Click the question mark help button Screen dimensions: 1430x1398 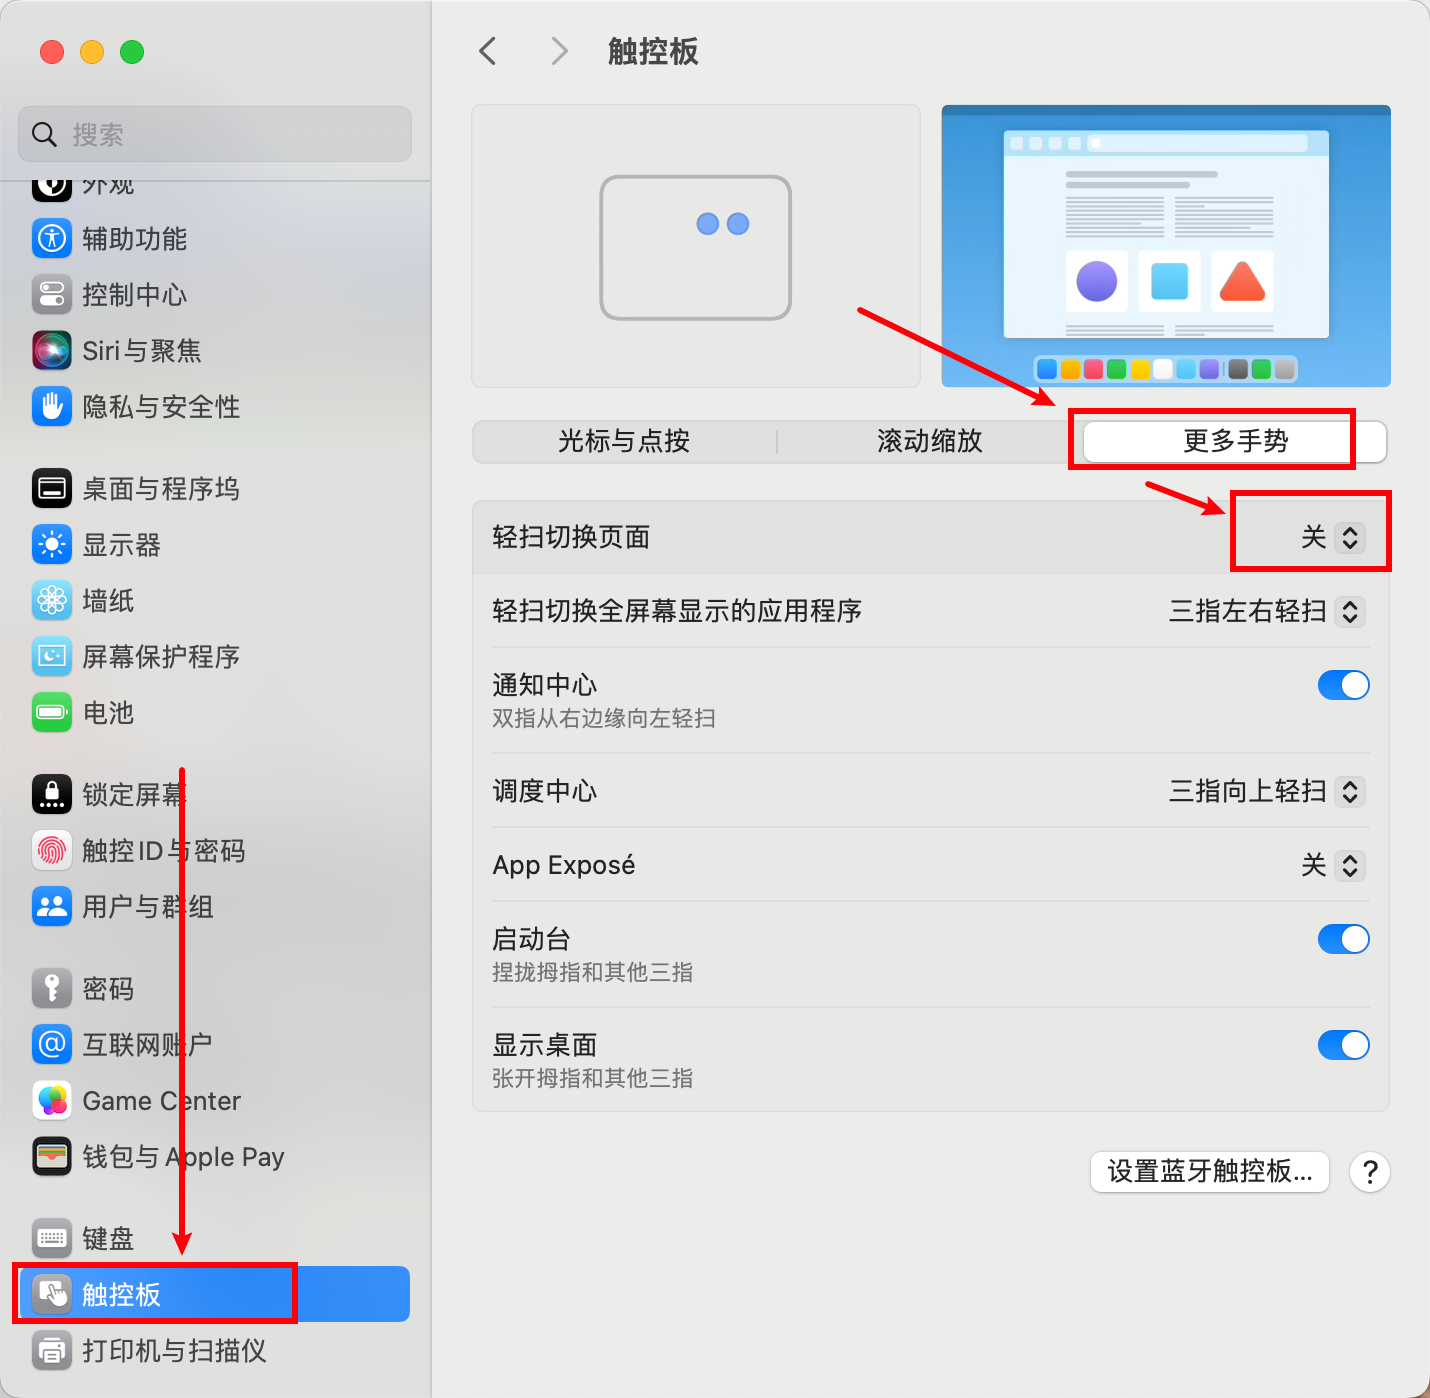coord(1370,1171)
